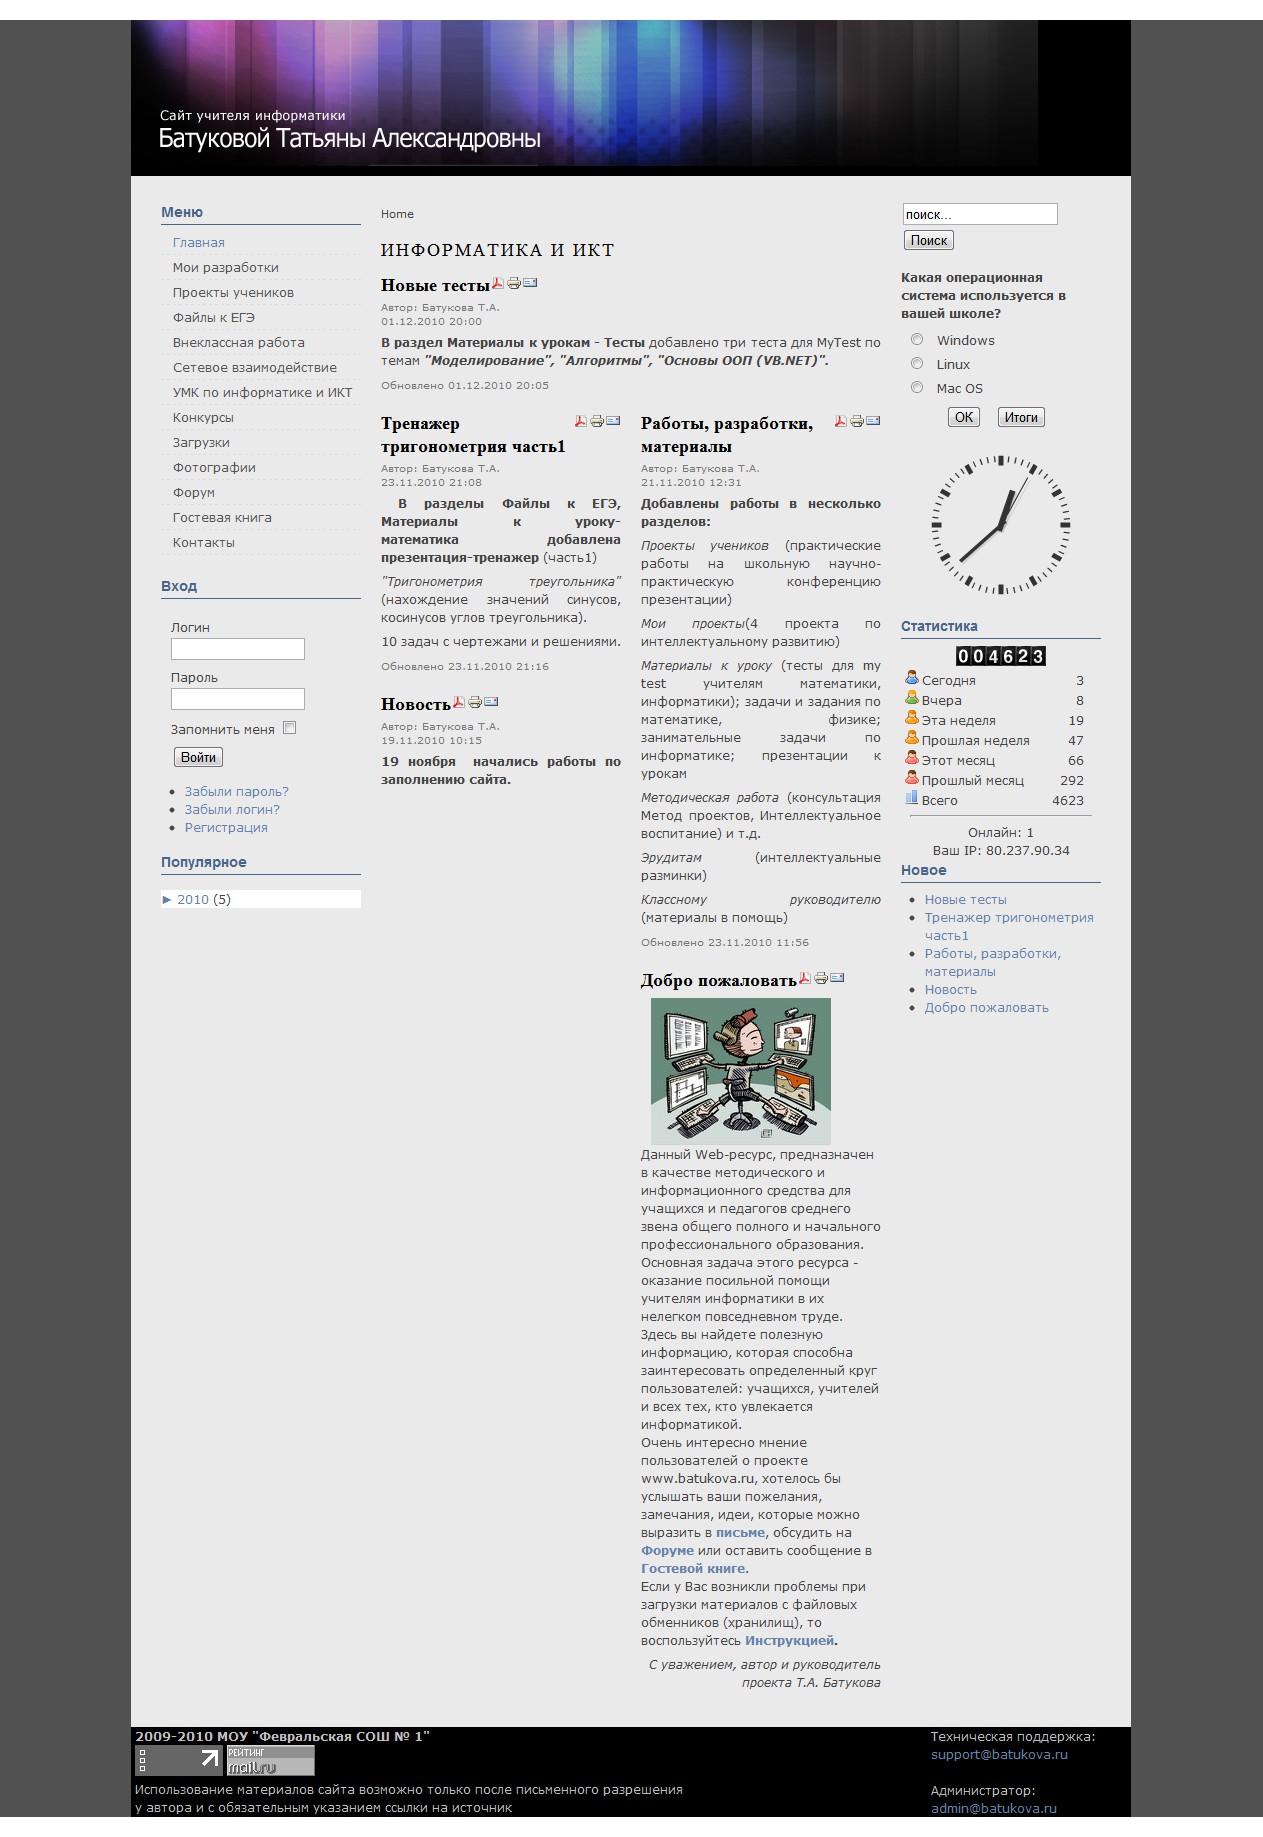
Task: Select the Windows poll option
Action: point(917,340)
